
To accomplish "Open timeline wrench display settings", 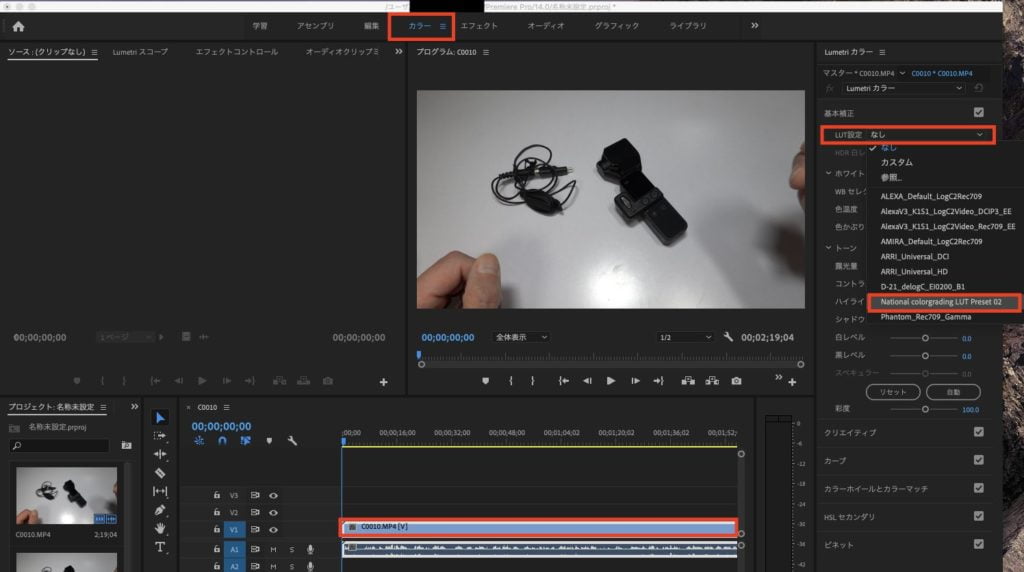I will coord(292,440).
